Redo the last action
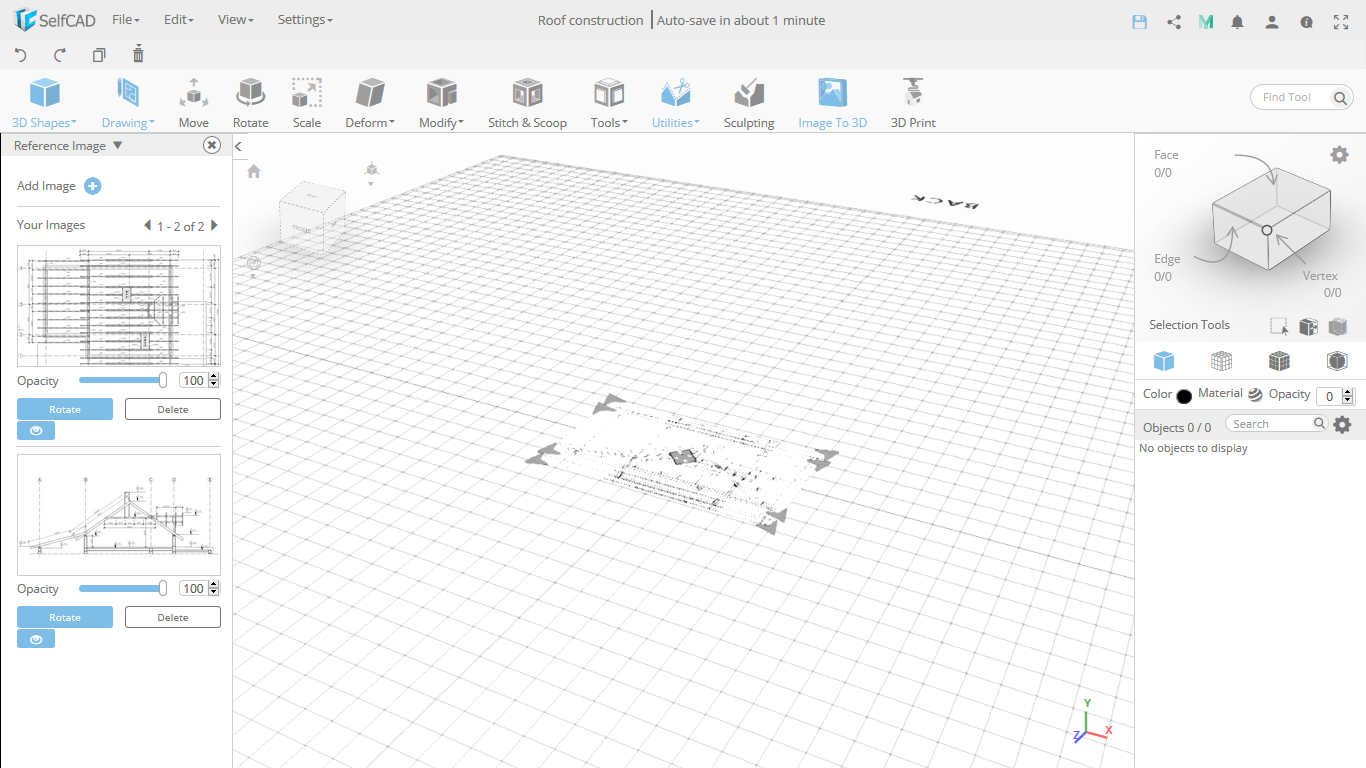 click(x=59, y=55)
